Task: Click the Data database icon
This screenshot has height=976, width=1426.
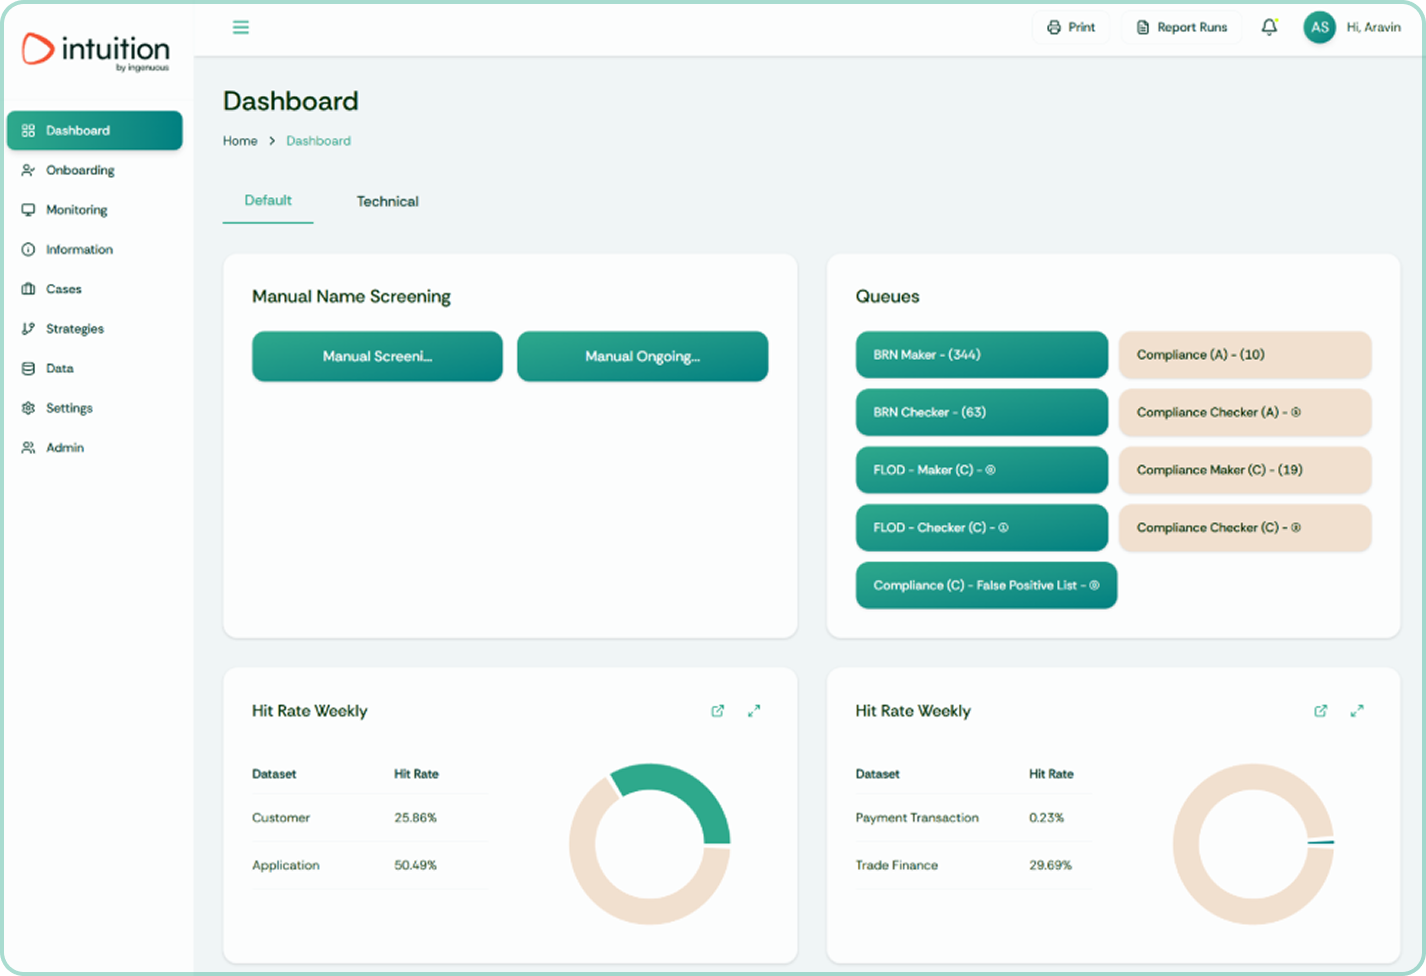Action: click(x=28, y=369)
